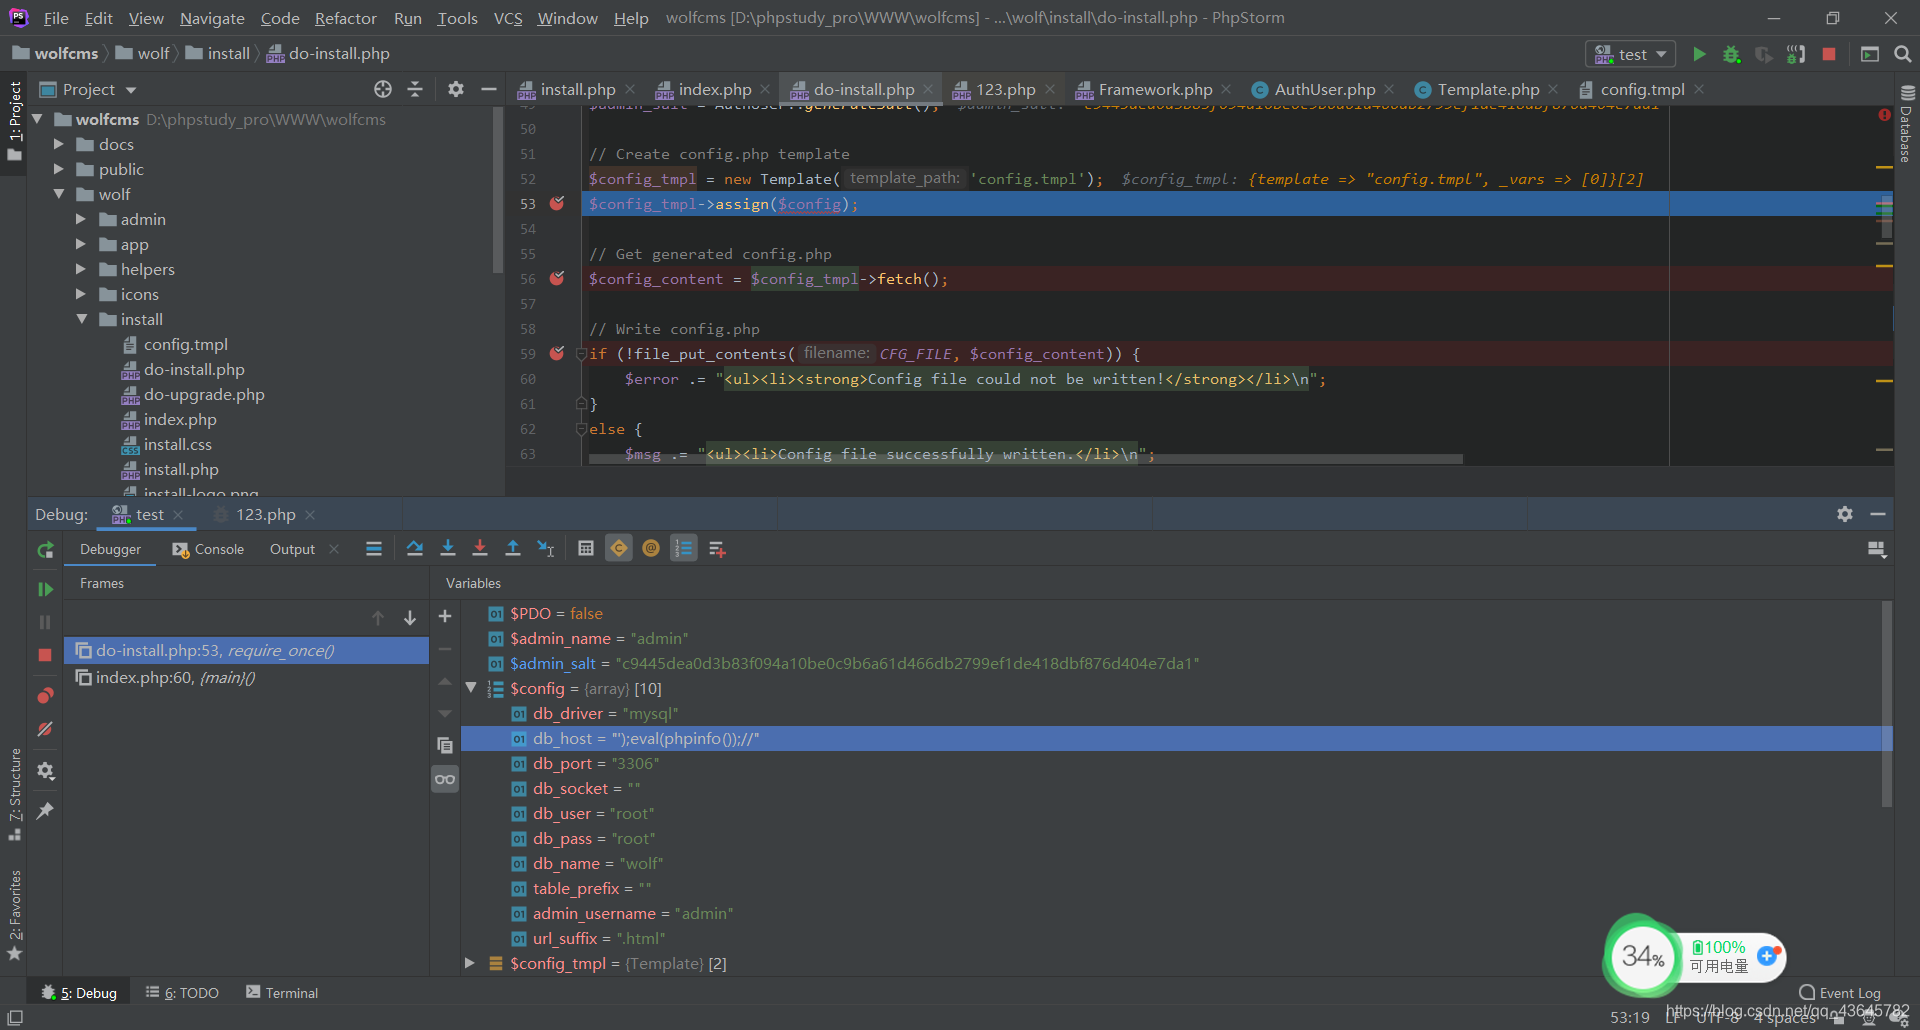Open Event Log in status bar
This screenshot has height=1030, width=1920.
pos(1839,993)
